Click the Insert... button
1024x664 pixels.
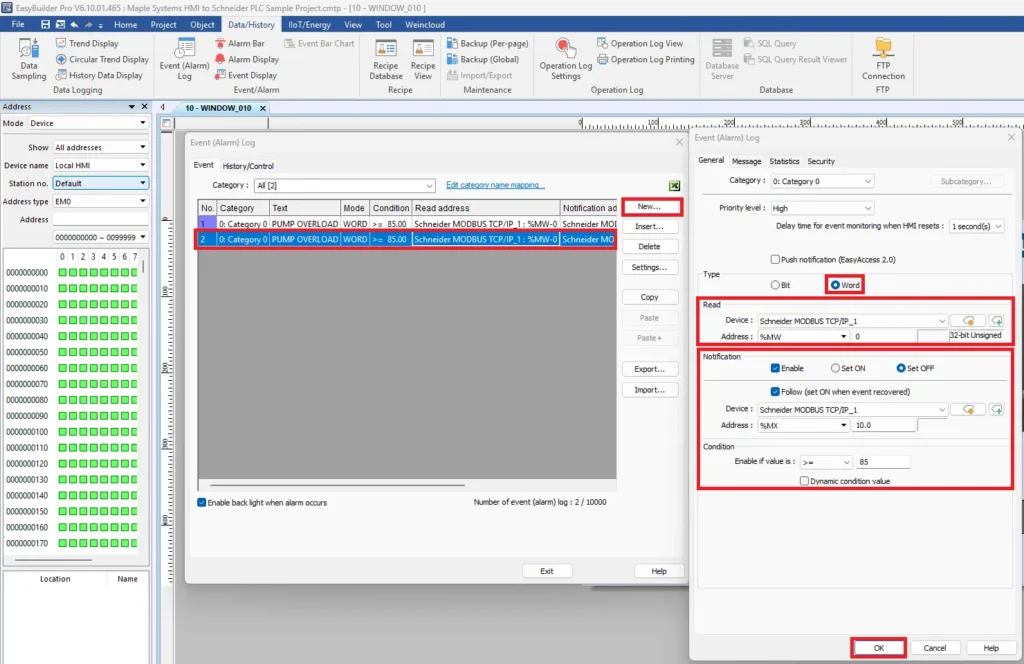650,227
